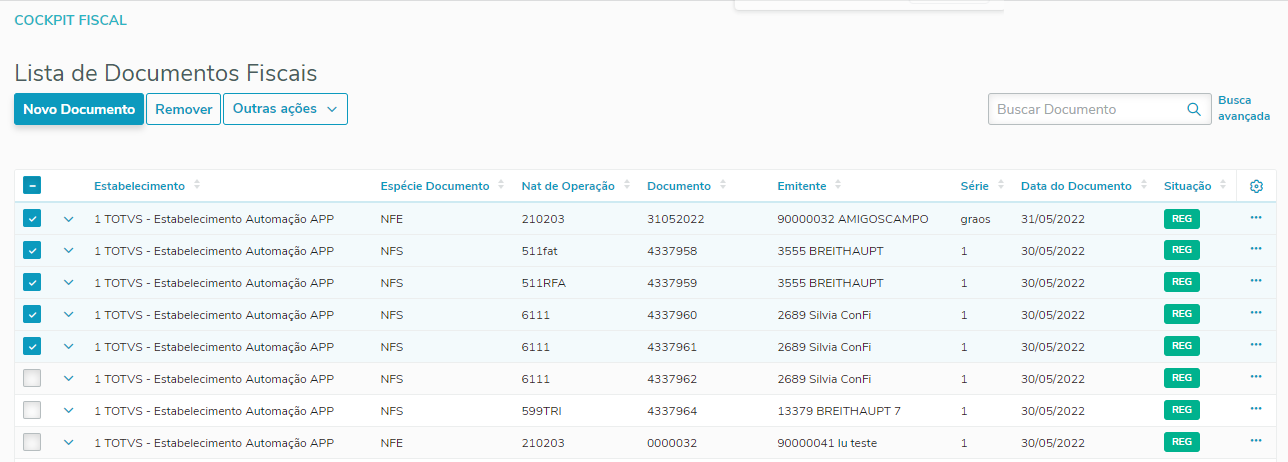
Task: Check the row for document 0000032
Action: click(x=32, y=443)
